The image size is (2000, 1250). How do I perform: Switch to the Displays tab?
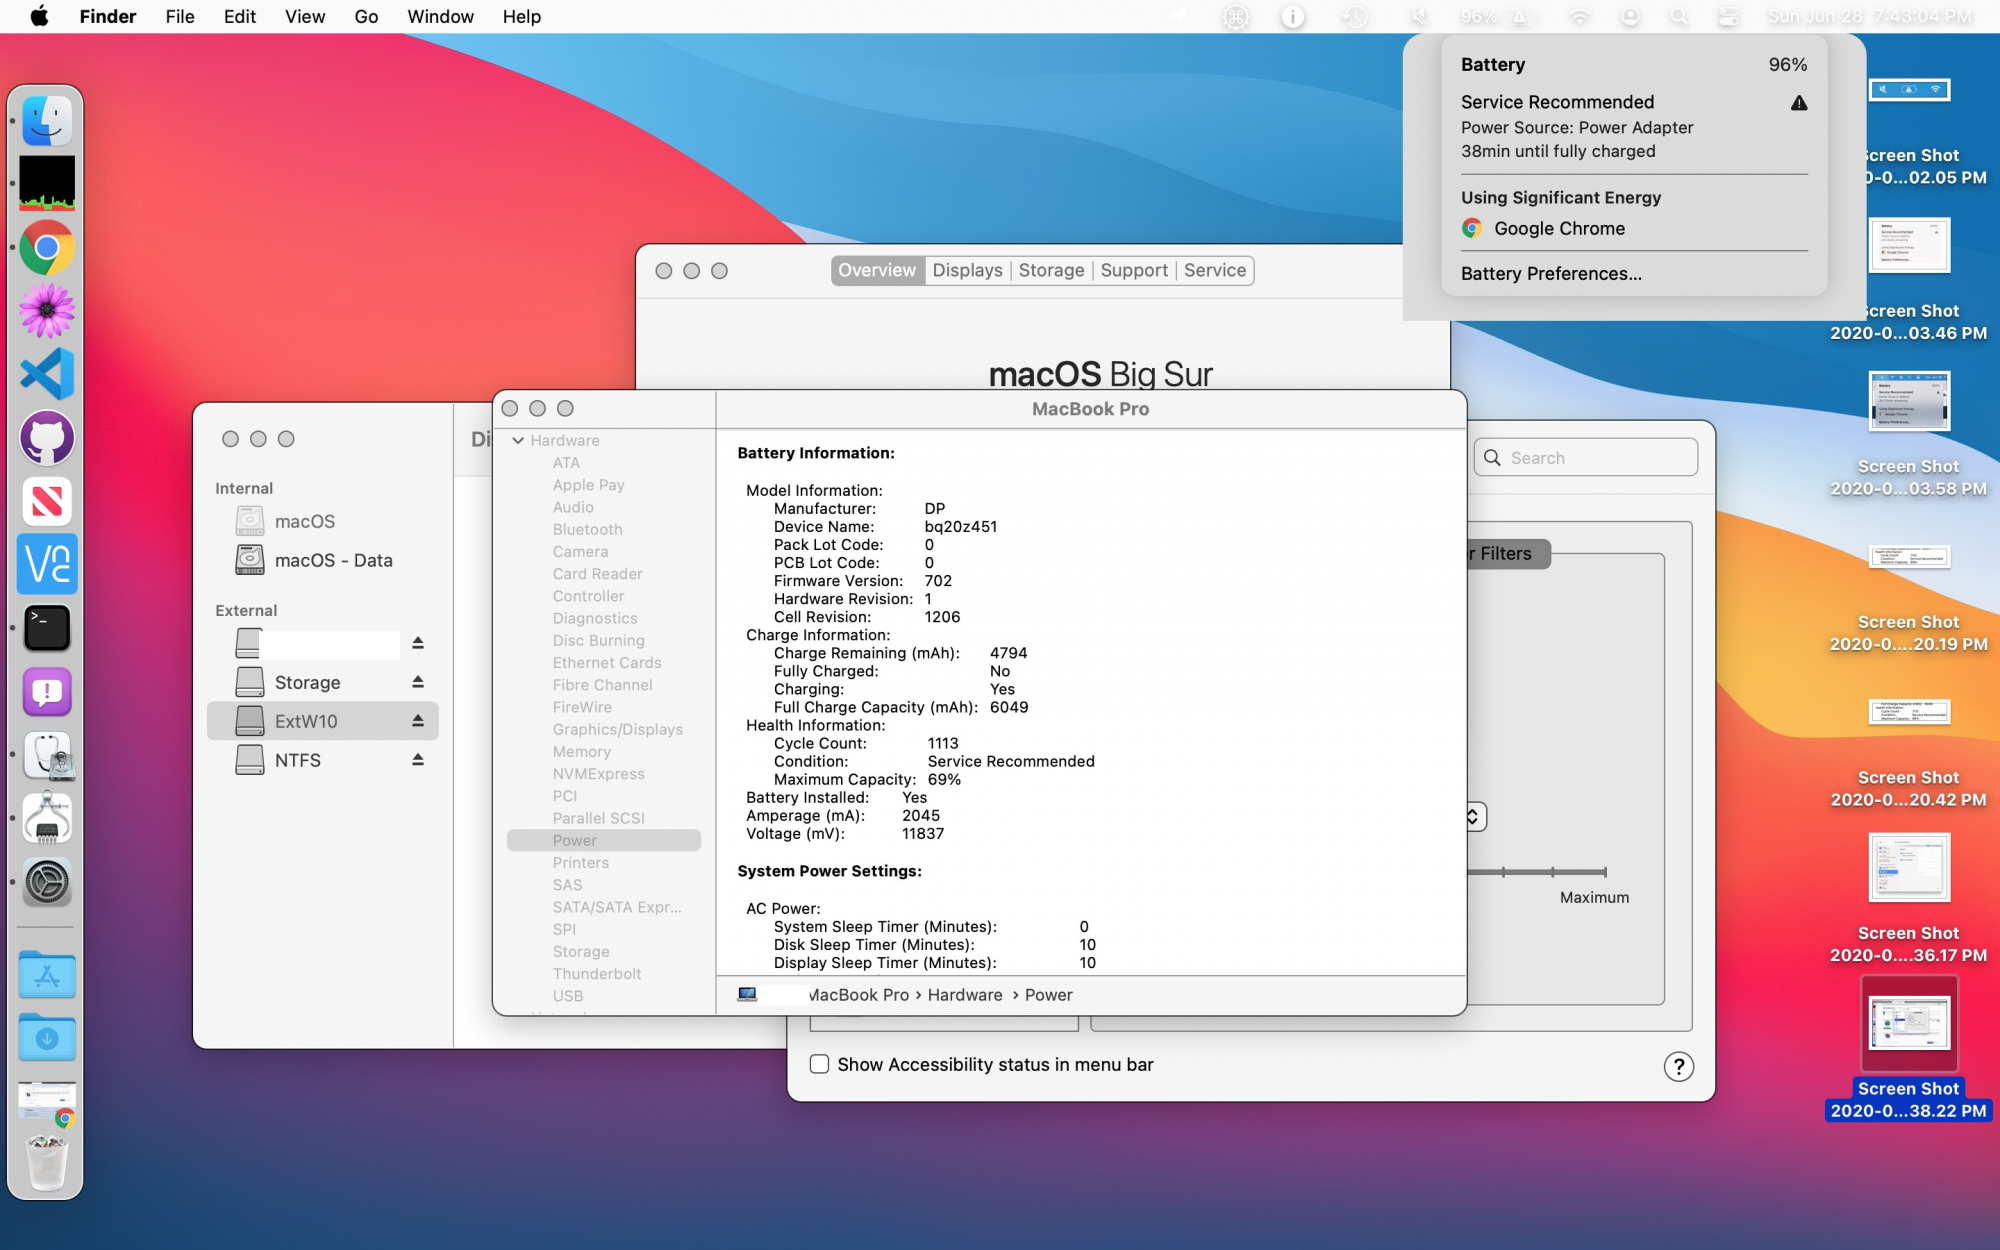point(967,270)
